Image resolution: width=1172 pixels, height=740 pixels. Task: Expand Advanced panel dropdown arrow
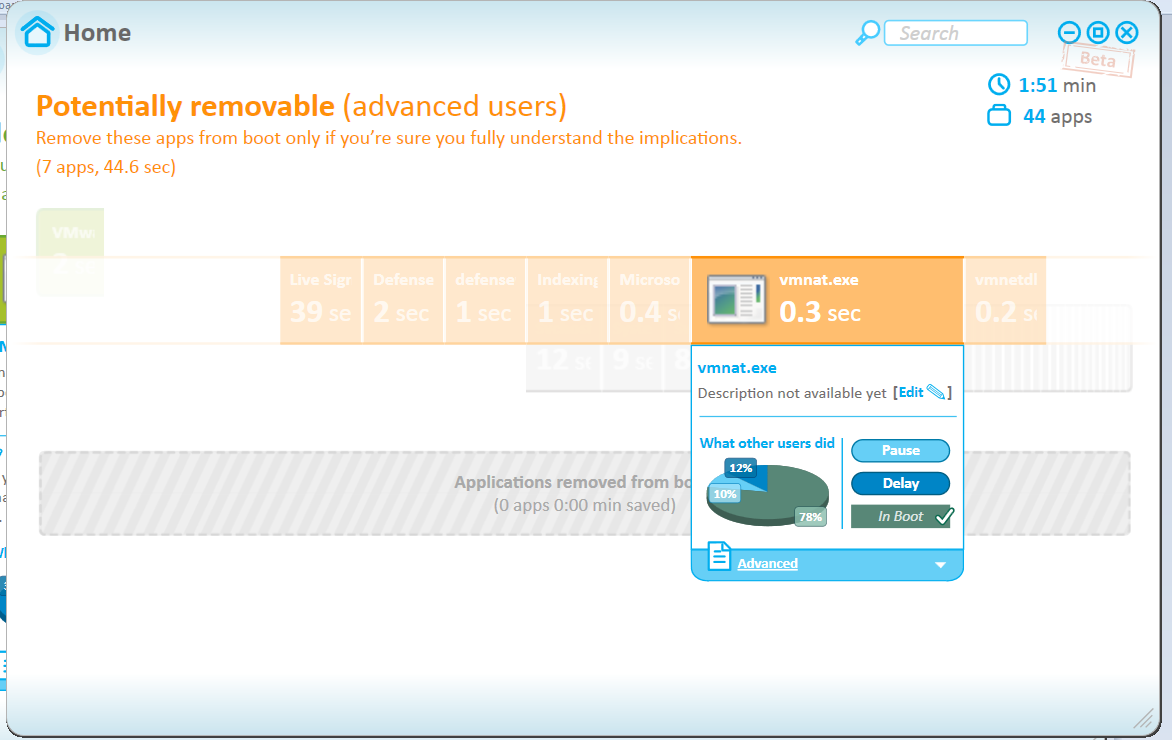pos(940,564)
